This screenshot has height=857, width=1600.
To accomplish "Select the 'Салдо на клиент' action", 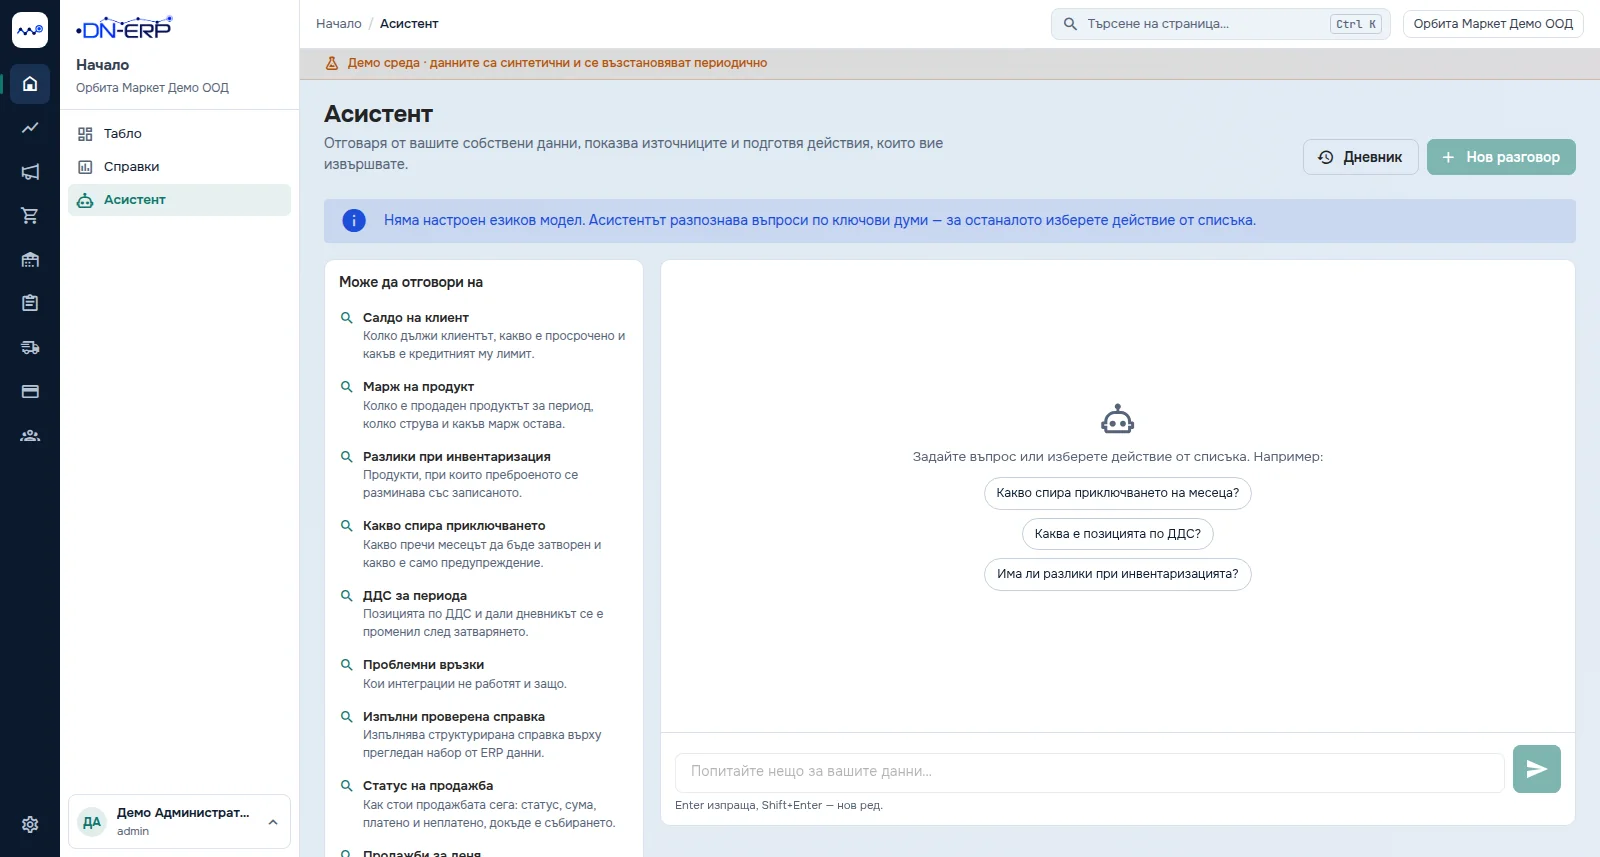I will coord(484,336).
